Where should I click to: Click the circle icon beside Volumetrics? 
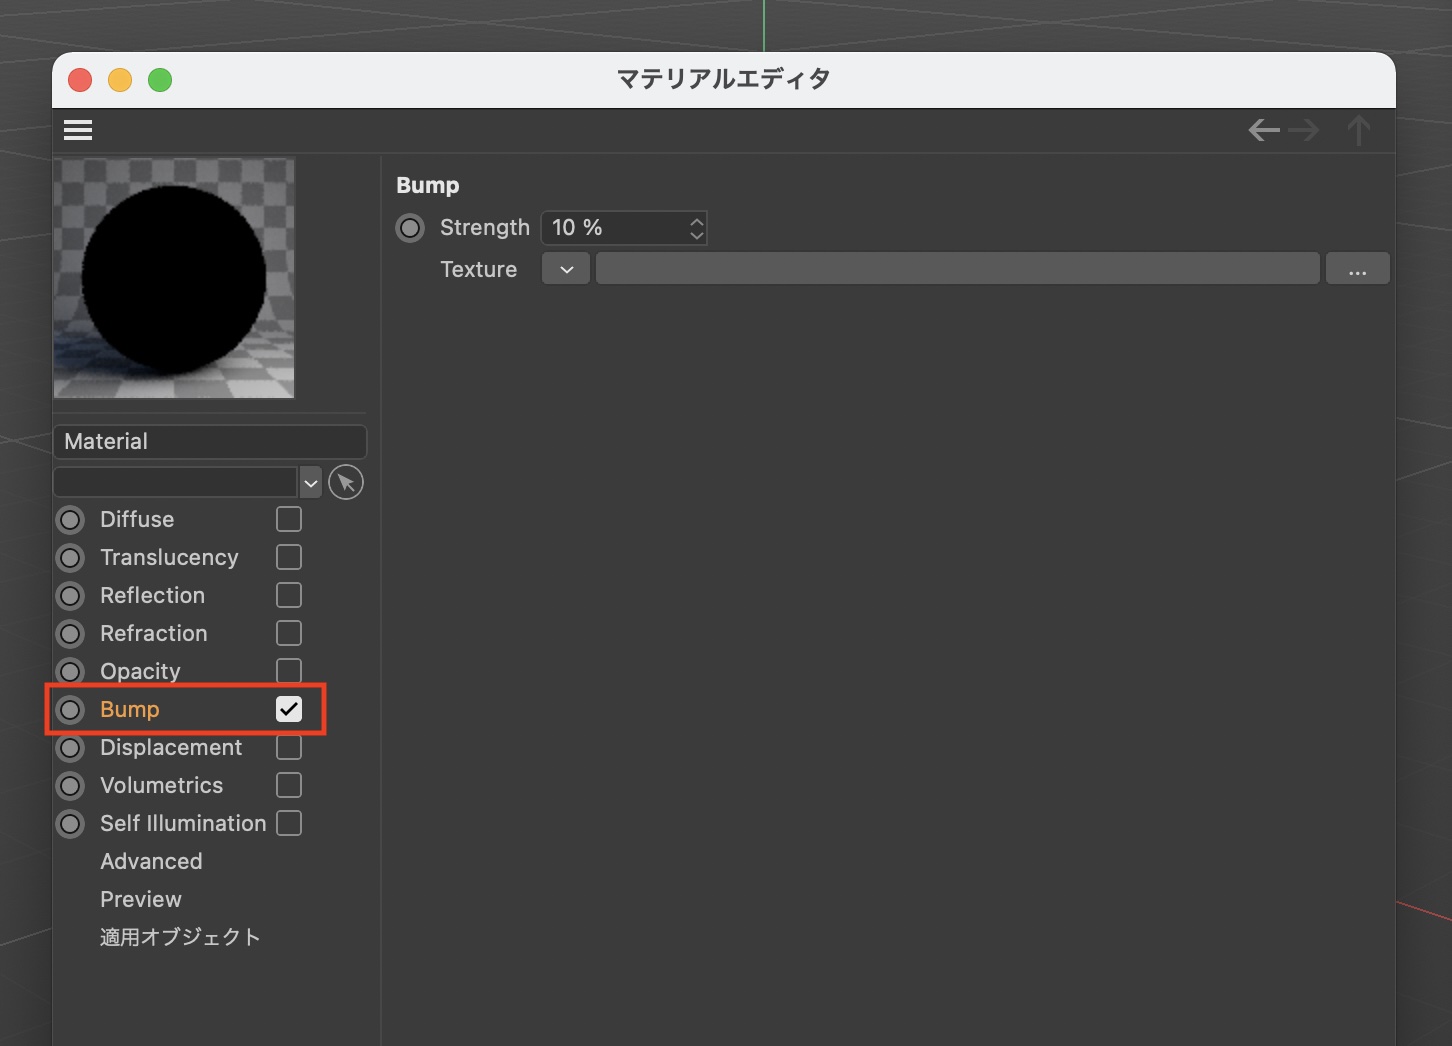click(x=70, y=786)
